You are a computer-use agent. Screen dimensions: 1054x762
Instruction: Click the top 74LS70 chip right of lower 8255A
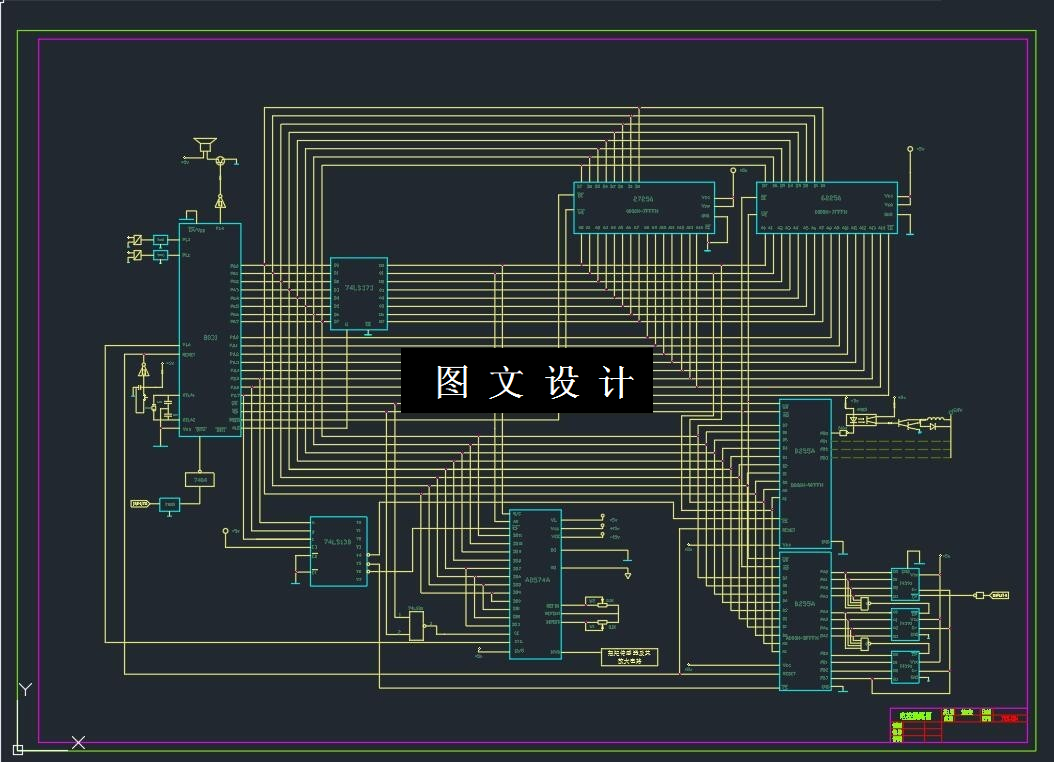[905, 583]
